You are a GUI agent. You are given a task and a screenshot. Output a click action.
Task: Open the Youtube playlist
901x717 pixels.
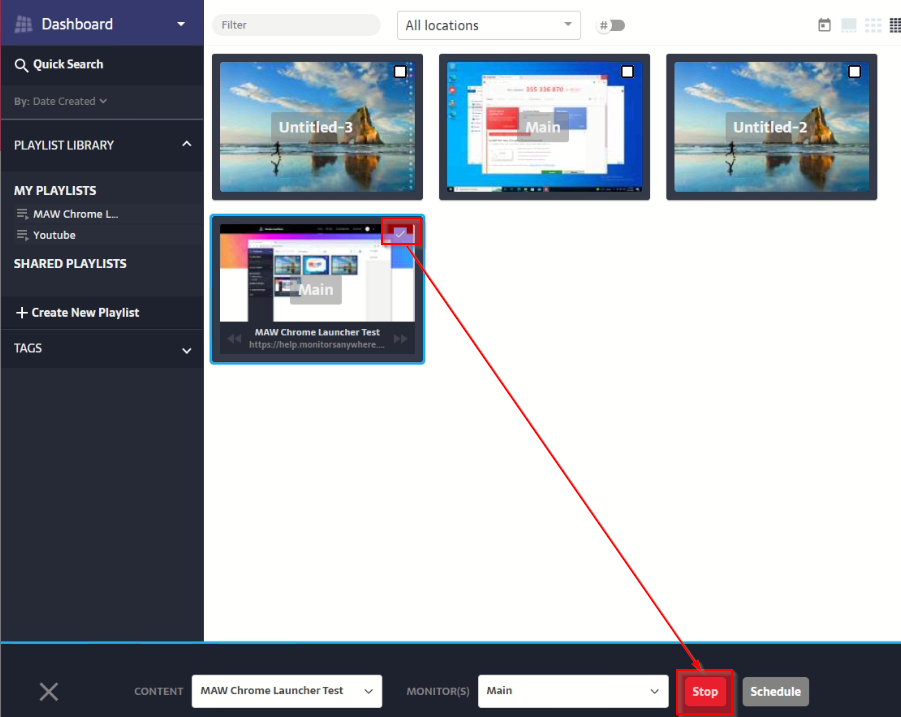coord(54,235)
